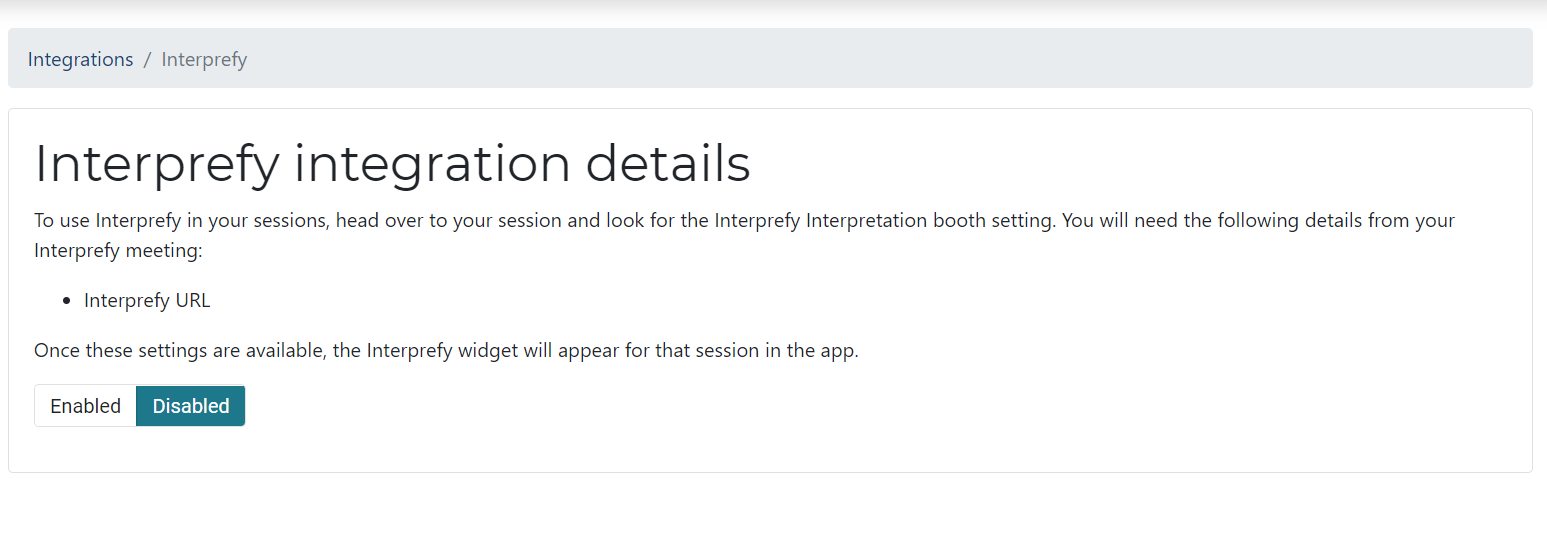
Task: Click the Interprefy breadcrumb item
Action: (x=204, y=59)
